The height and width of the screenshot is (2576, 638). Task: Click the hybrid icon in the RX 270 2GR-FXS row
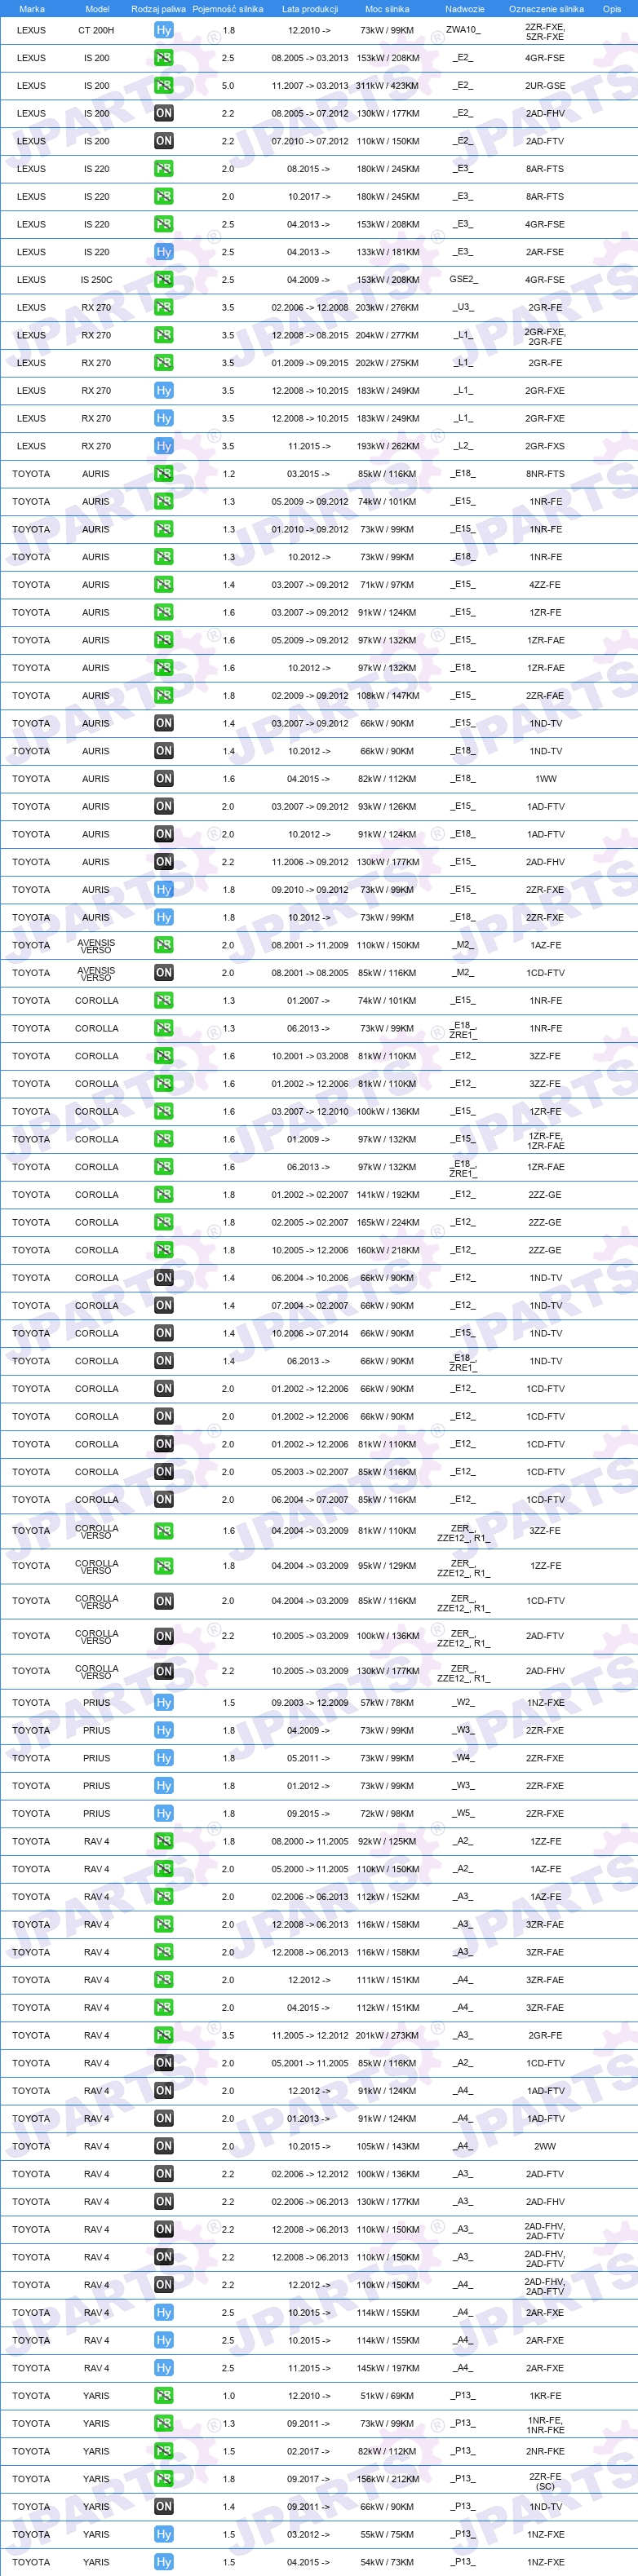(164, 446)
